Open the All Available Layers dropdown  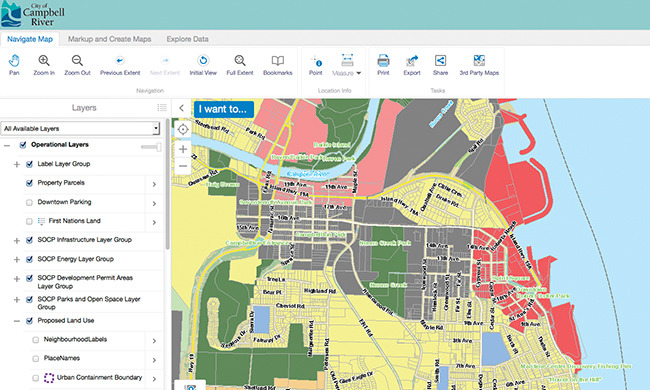(80, 128)
